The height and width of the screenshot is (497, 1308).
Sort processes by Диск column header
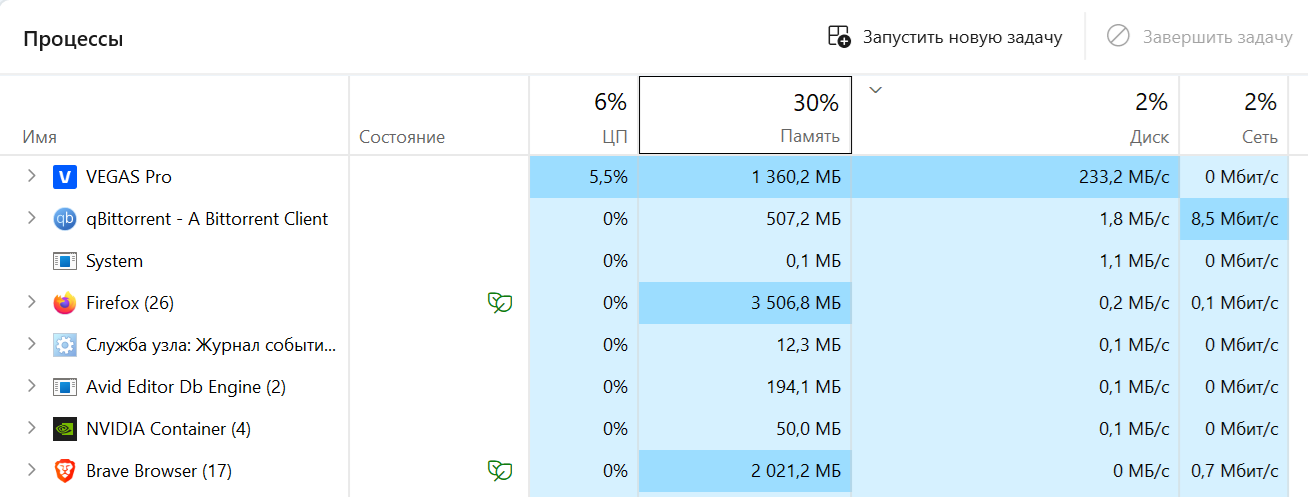1015,117
